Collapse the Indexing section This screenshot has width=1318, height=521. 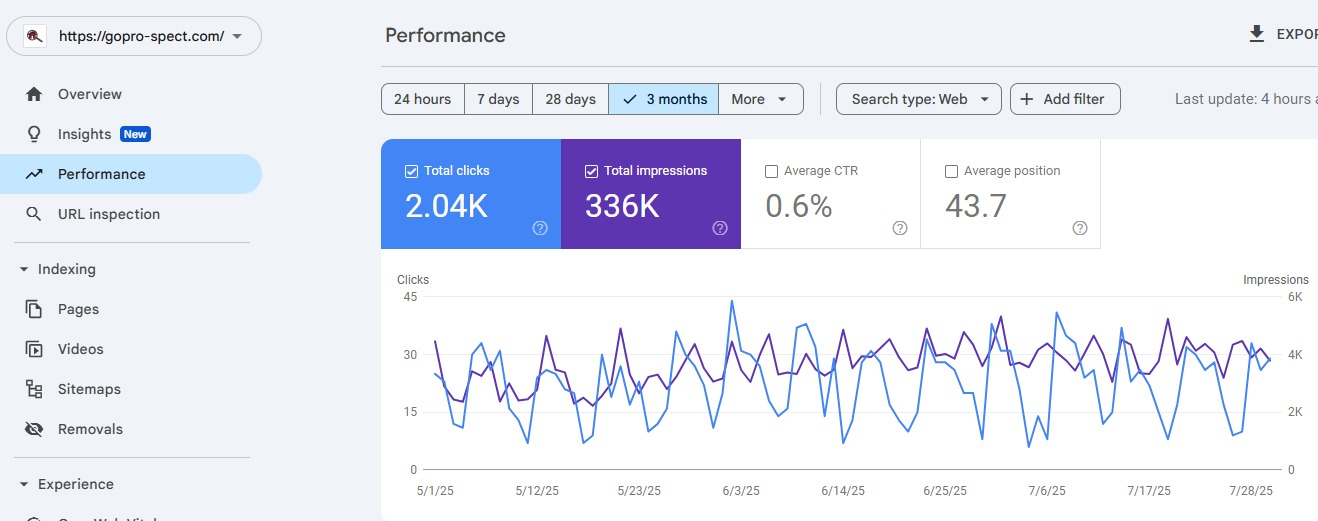[24, 269]
